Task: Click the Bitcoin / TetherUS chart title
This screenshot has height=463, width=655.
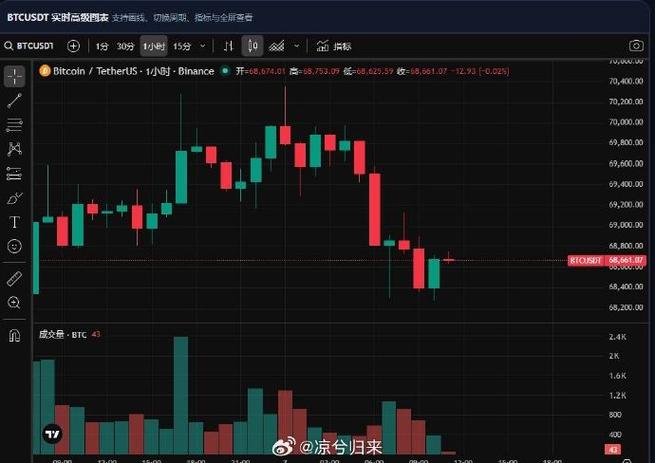Action: click(133, 71)
